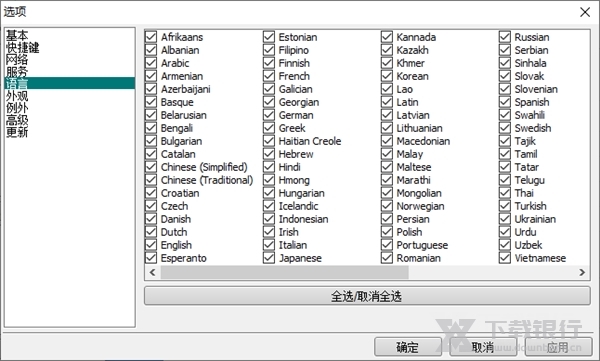The height and width of the screenshot is (361, 600).
Task: Disable the Spanish language
Action: (x=505, y=102)
